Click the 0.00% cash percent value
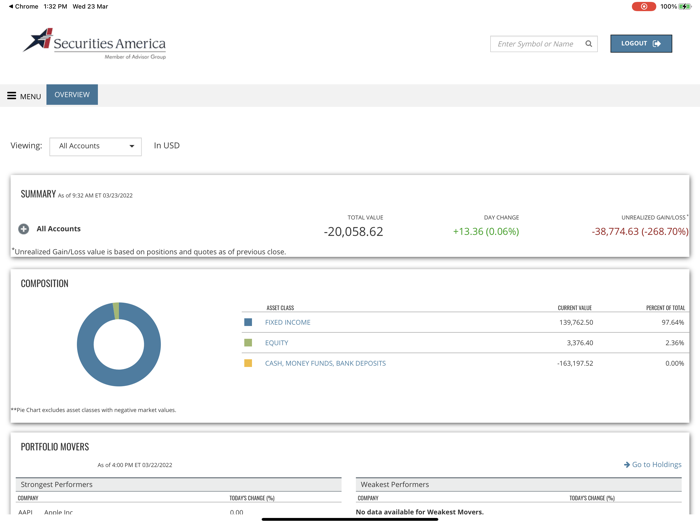700x525 pixels. (675, 363)
